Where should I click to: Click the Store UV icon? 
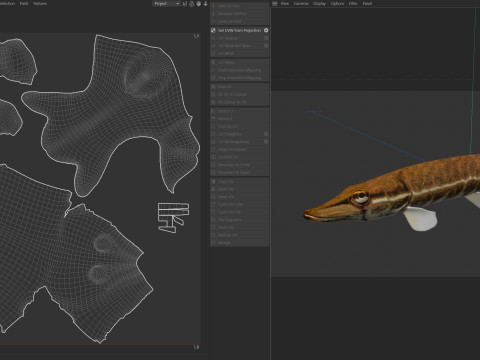click(x=213, y=228)
